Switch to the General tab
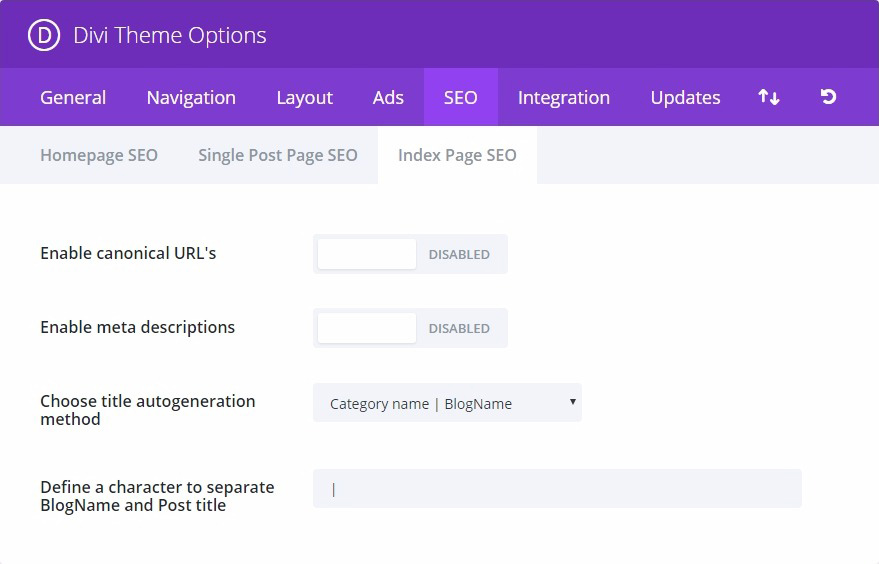The image size is (879, 564). click(x=73, y=98)
